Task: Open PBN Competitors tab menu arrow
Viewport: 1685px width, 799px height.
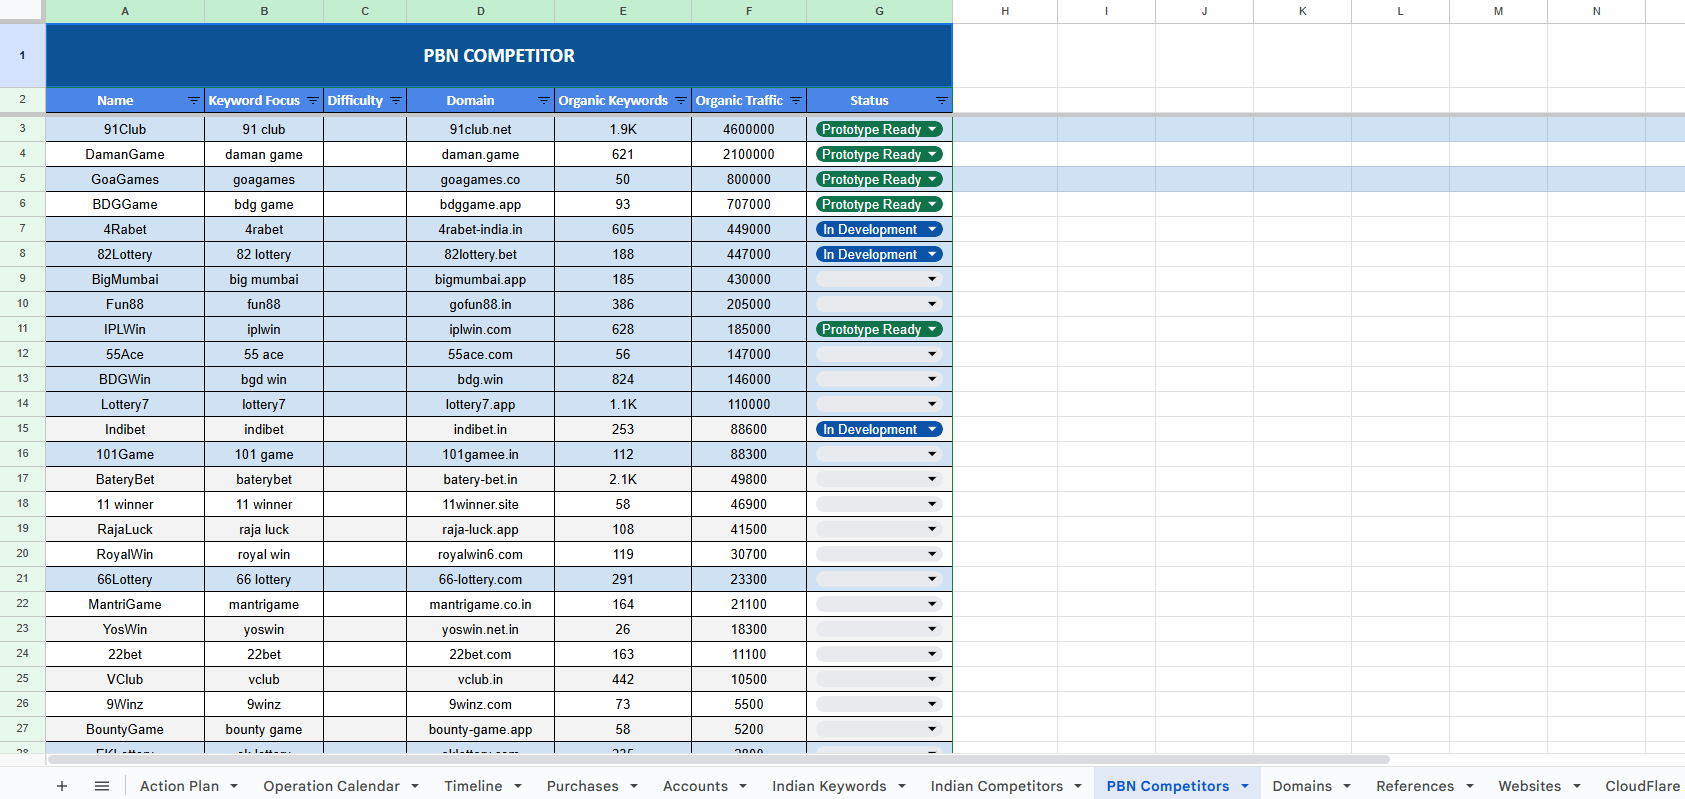Action: [1245, 786]
